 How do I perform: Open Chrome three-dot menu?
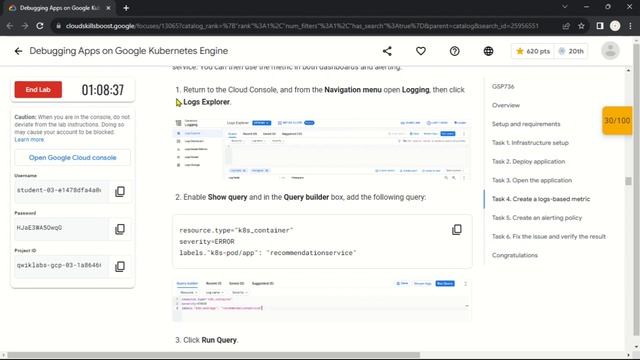[x=630, y=26]
